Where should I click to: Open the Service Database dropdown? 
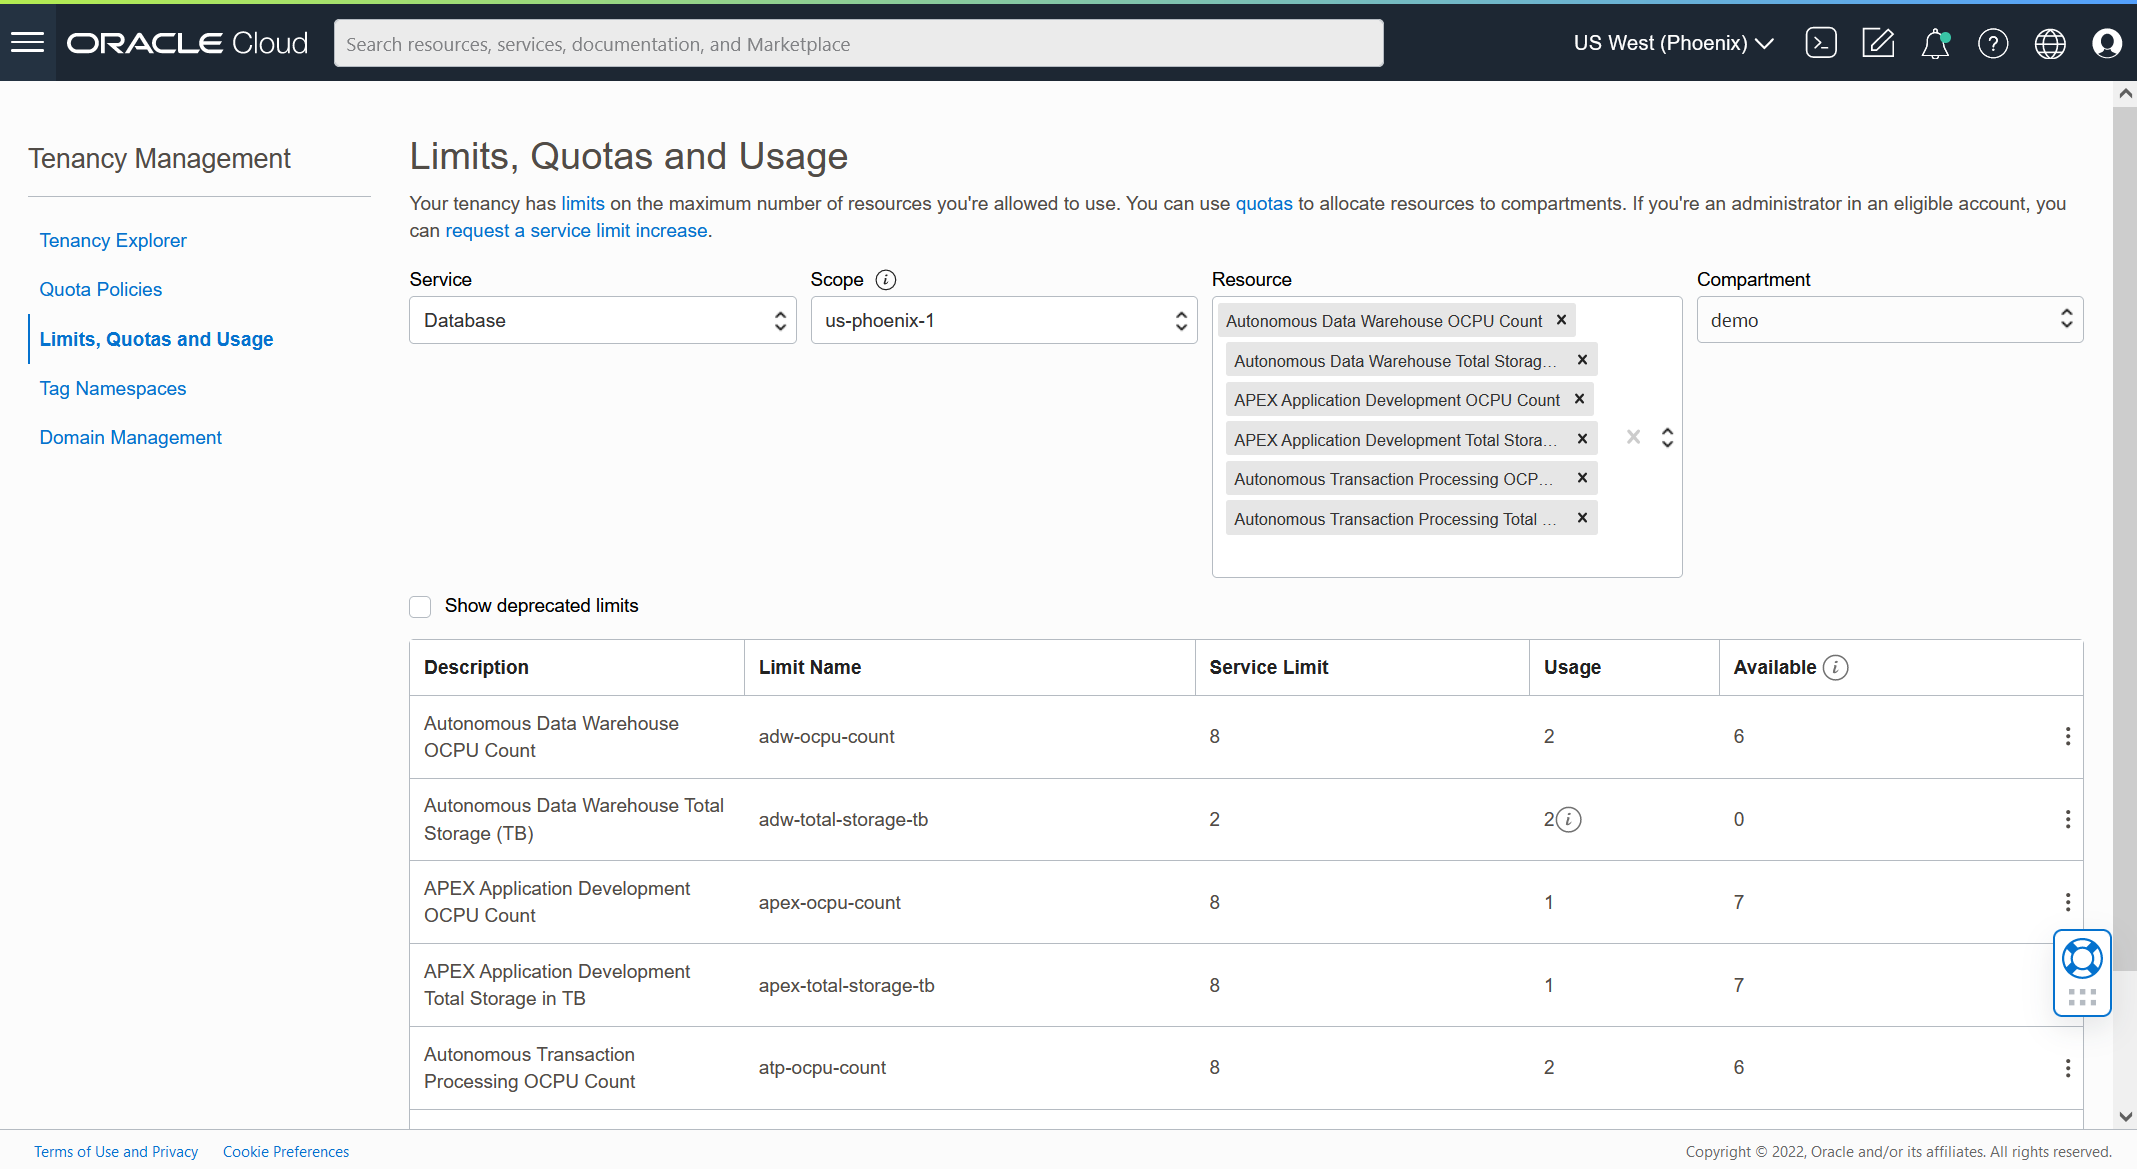point(602,320)
